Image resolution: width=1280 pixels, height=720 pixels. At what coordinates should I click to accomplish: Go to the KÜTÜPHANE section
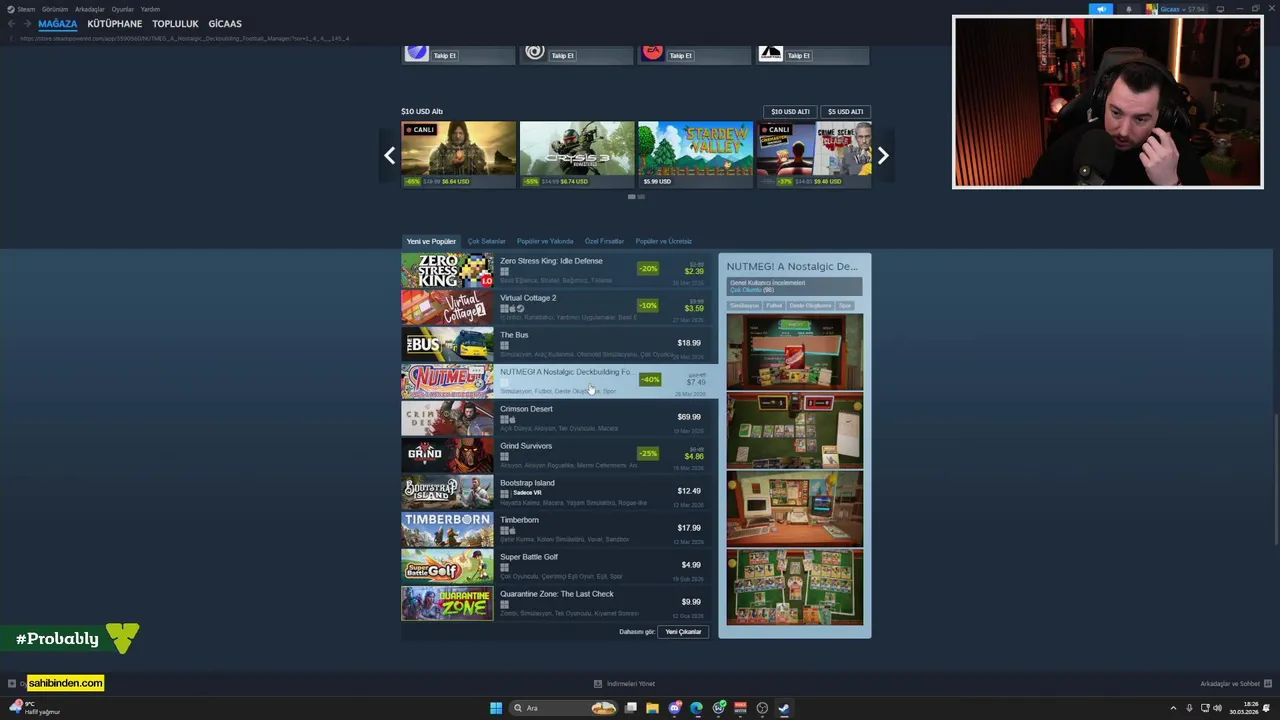tap(115, 24)
